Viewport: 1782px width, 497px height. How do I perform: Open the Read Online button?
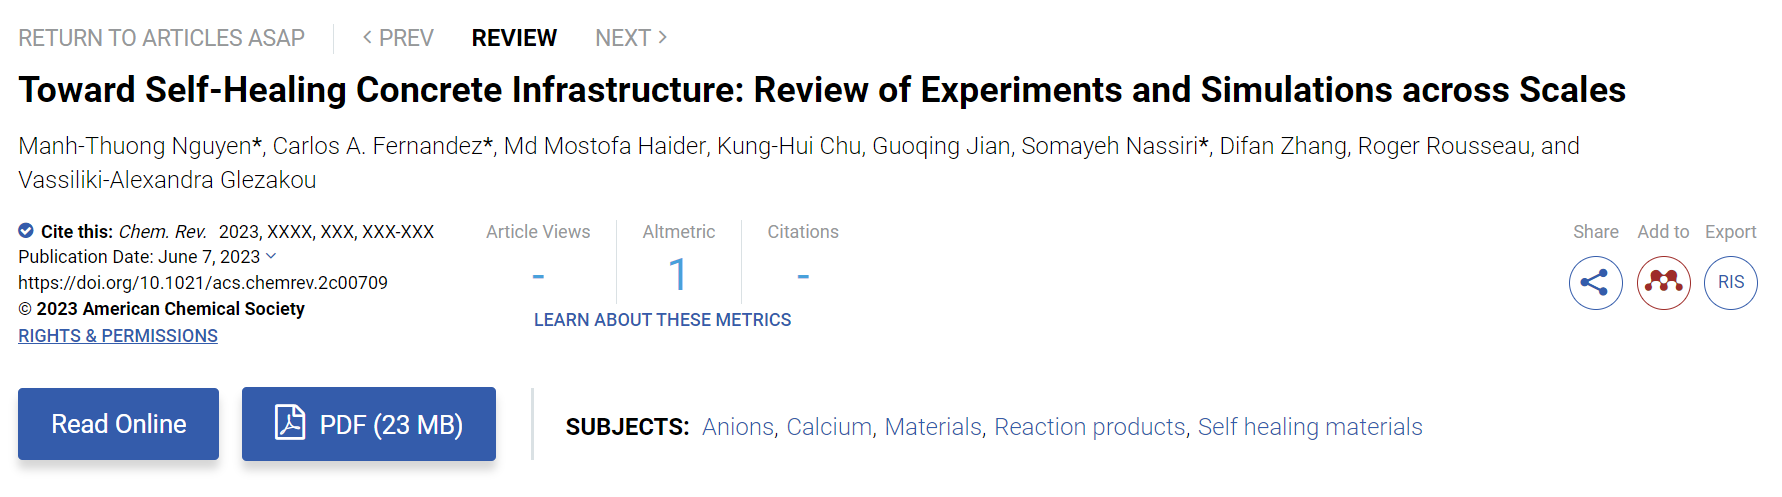tap(118, 424)
